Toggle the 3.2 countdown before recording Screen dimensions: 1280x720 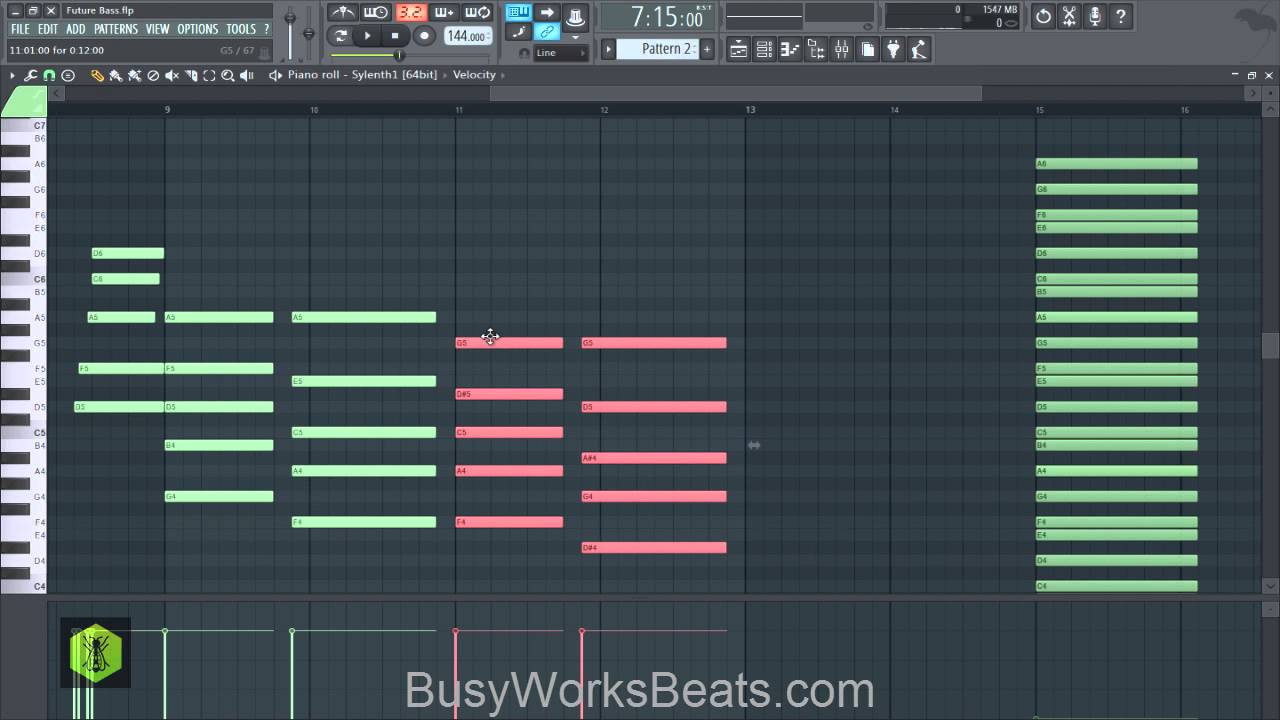410,12
